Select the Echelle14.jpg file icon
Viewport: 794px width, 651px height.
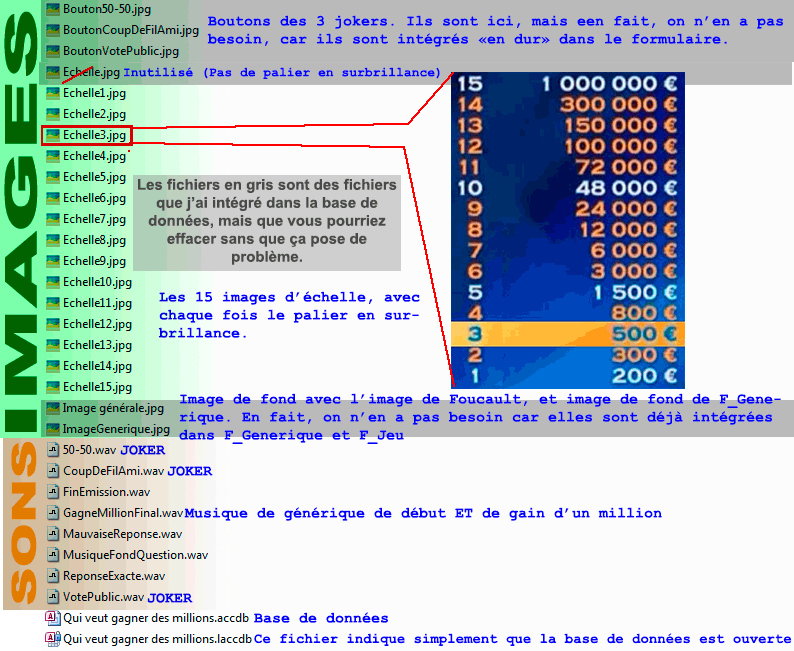(x=53, y=366)
